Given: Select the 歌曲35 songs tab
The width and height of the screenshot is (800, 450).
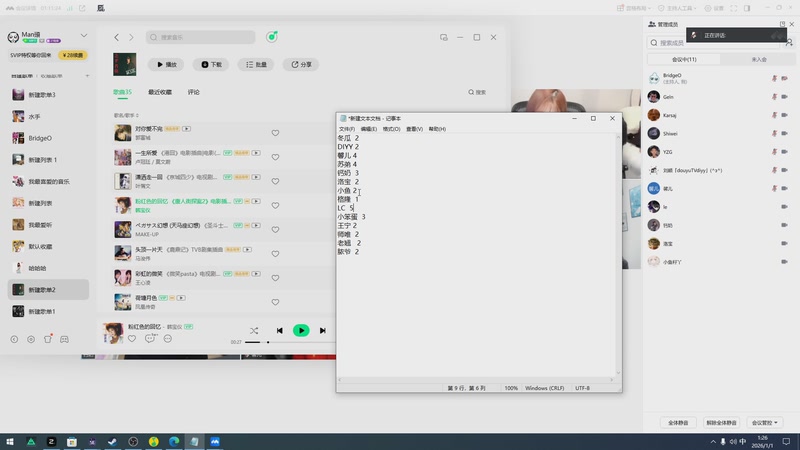Looking at the screenshot, I should (x=122, y=92).
